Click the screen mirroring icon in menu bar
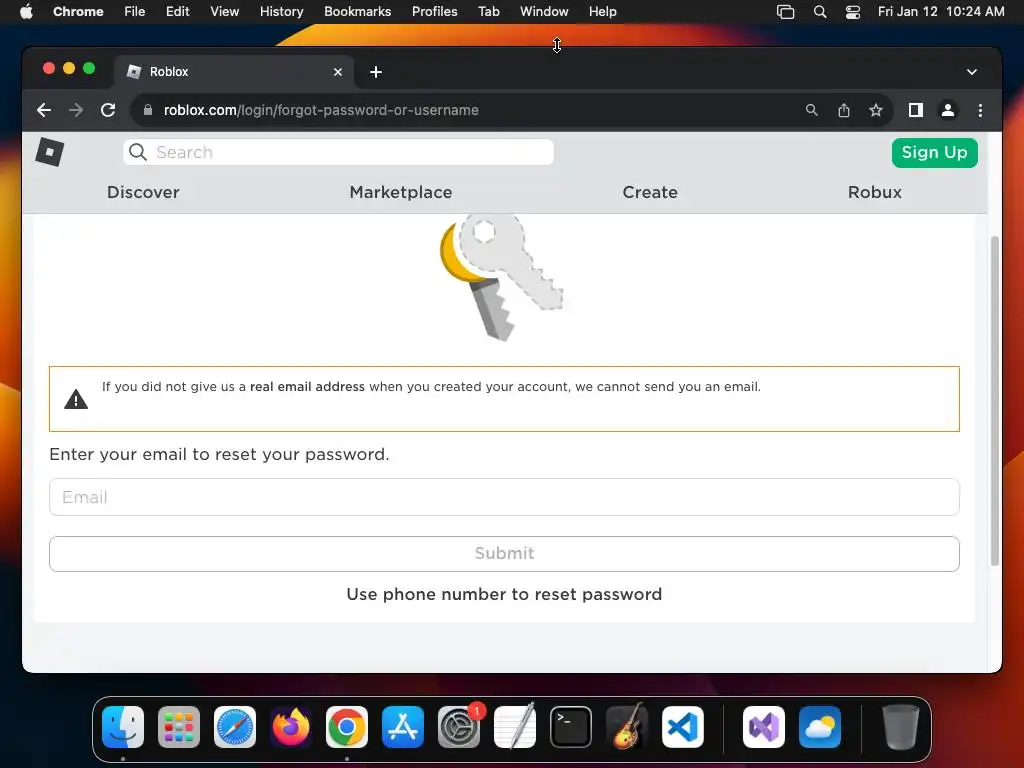The height and width of the screenshot is (768, 1024). [786, 12]
